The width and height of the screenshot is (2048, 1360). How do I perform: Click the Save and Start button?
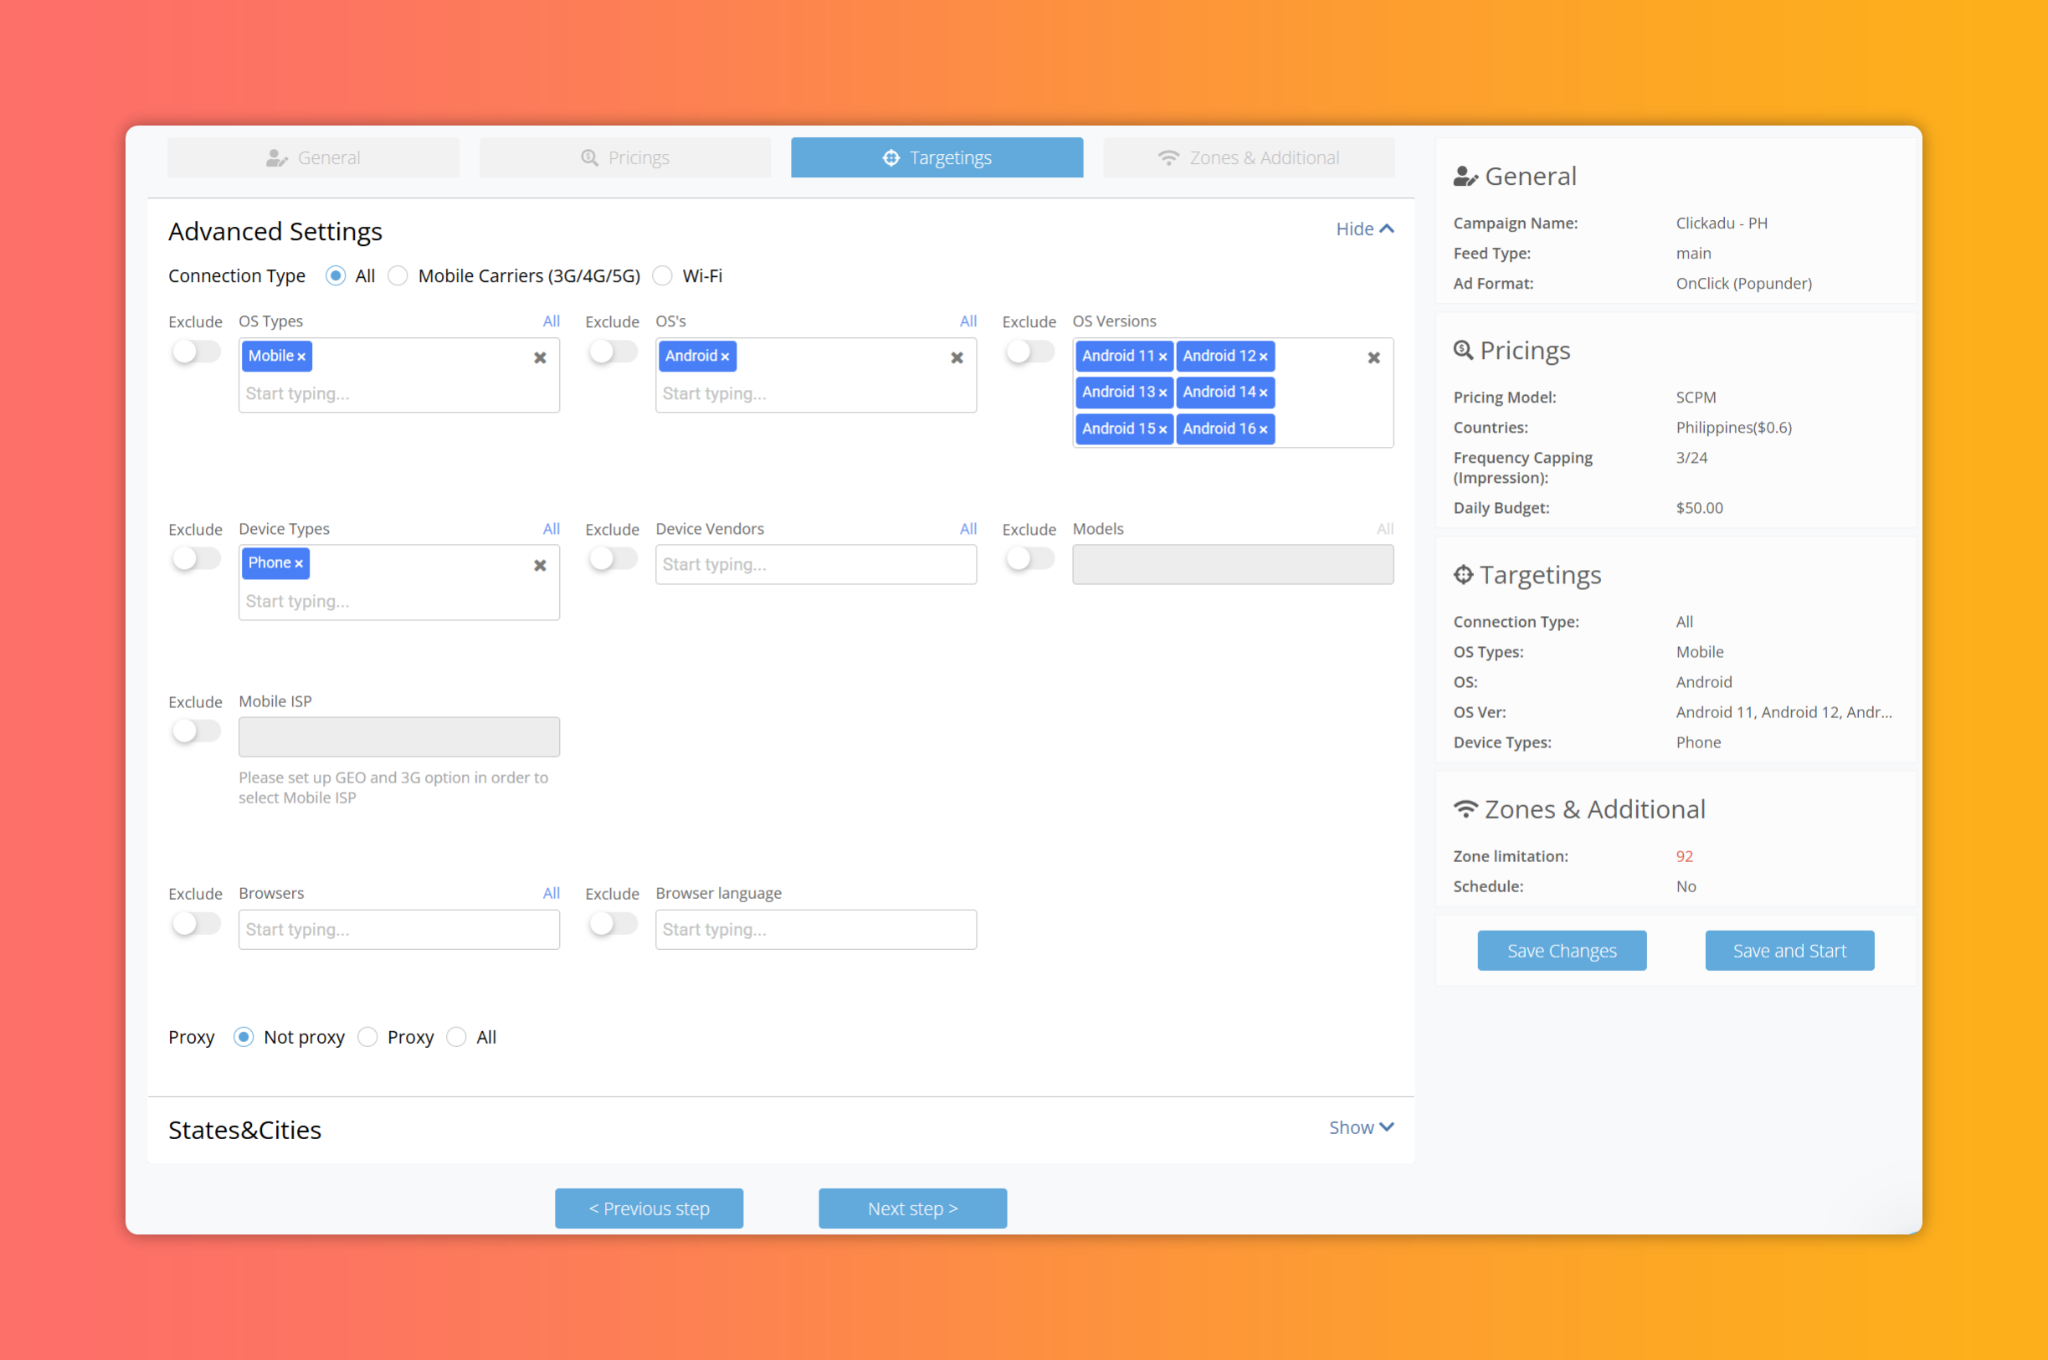pyautogui.click(x=1789, y=951)
